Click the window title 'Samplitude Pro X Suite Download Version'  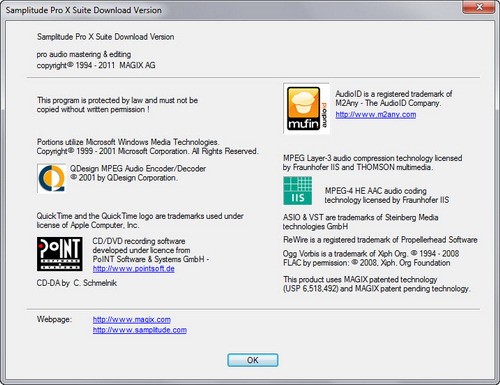point(83,10)
